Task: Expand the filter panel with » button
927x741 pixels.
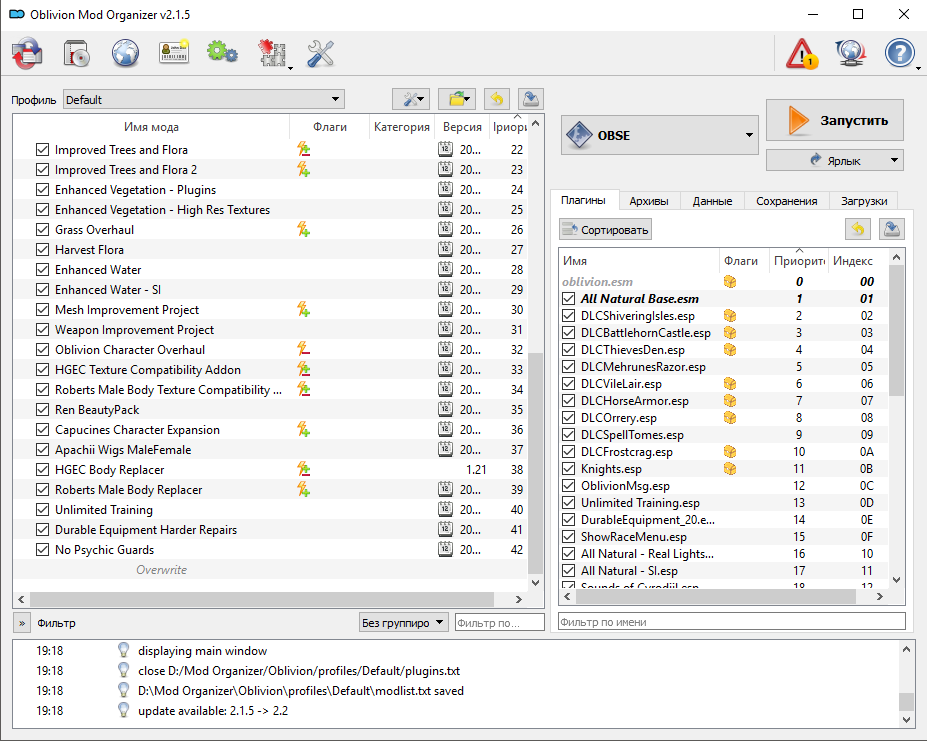Action: tap(21, 623)
